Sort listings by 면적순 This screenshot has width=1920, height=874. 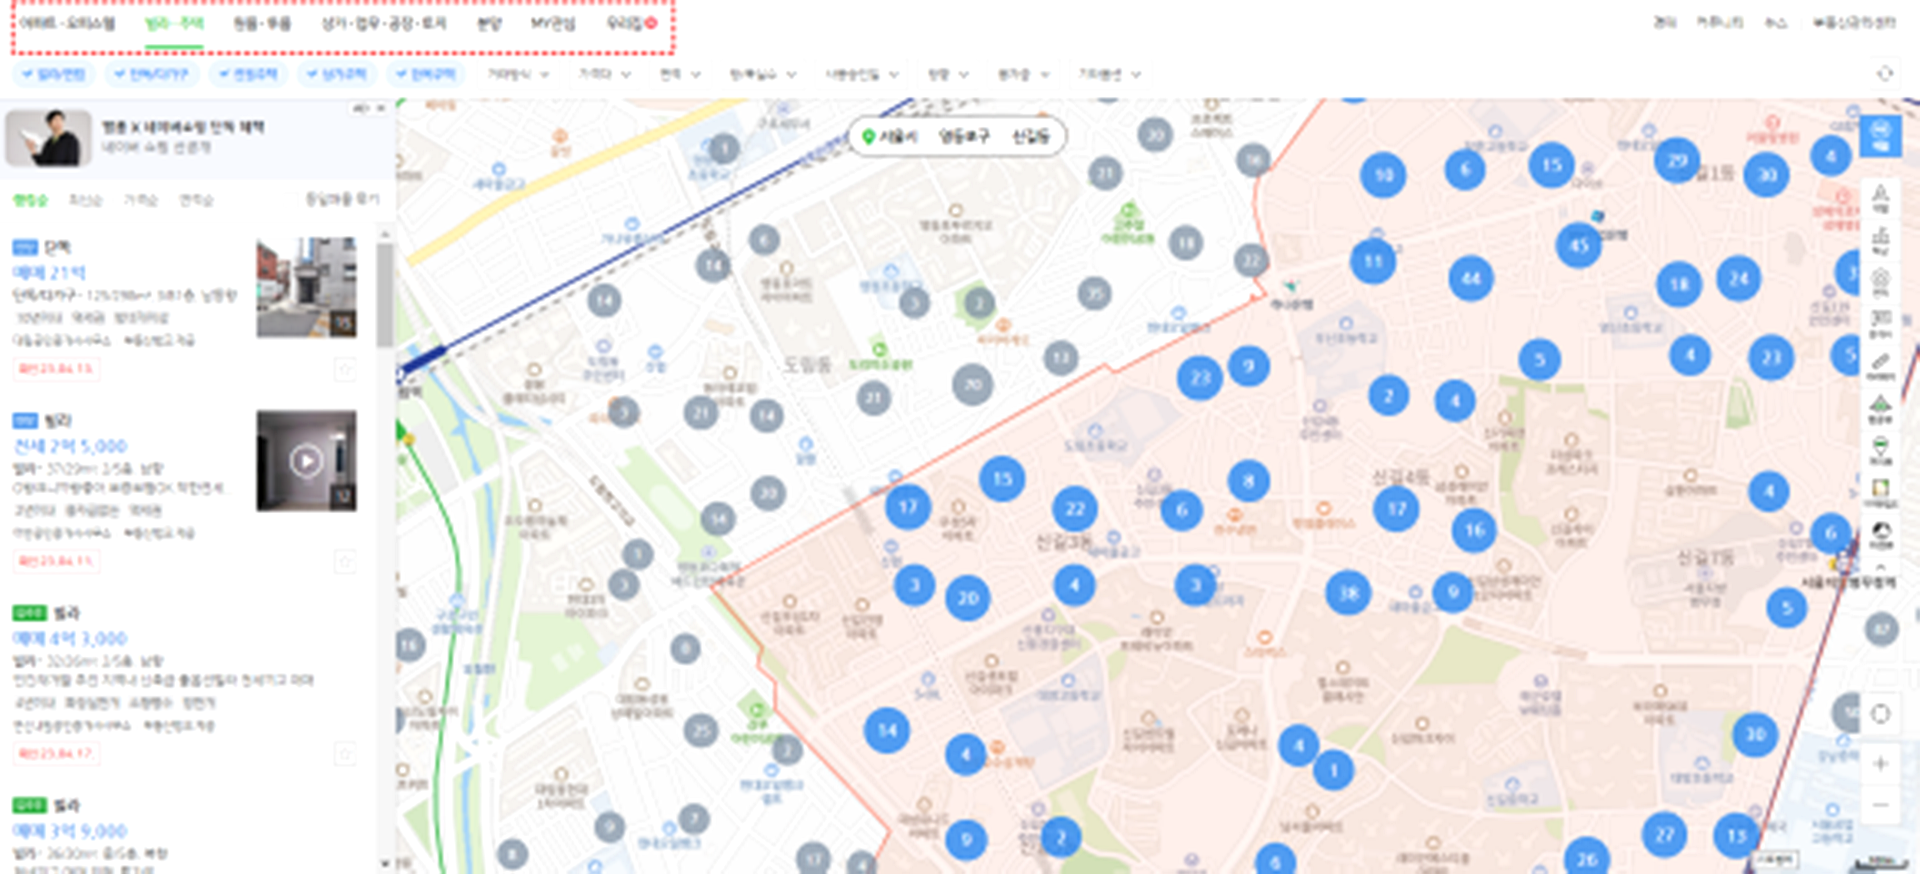click(x=195, y=200)
